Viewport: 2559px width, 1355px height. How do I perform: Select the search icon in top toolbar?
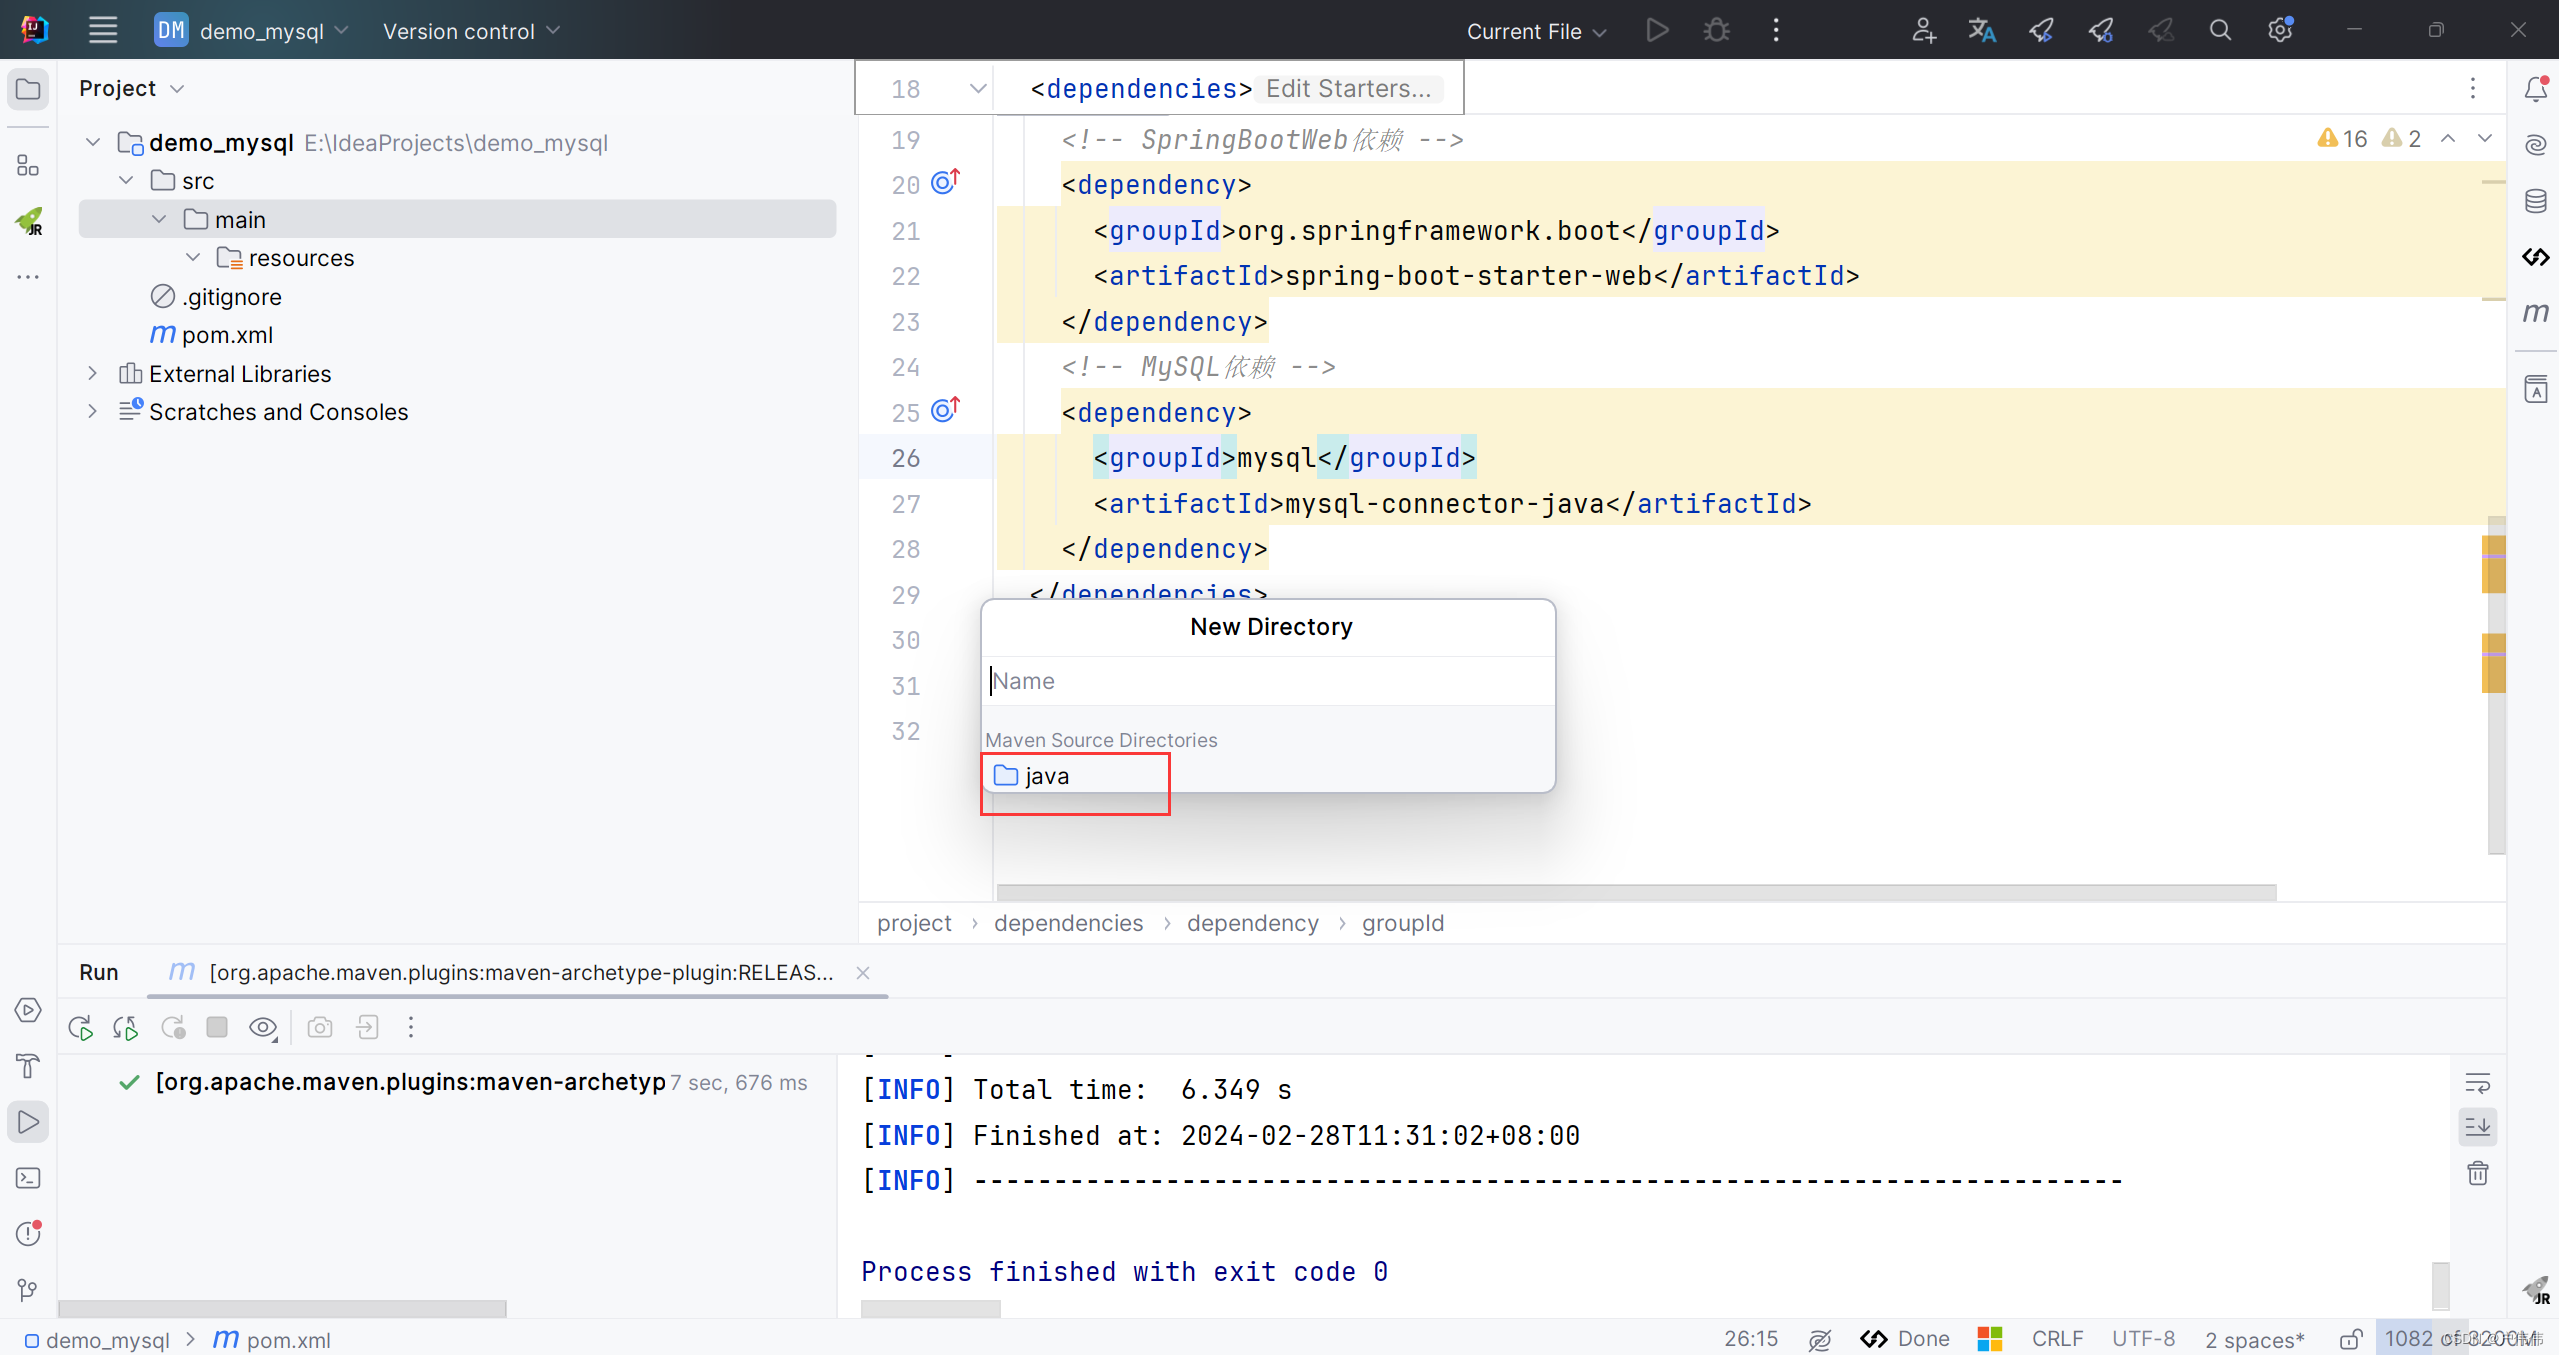click(2219, 30)
